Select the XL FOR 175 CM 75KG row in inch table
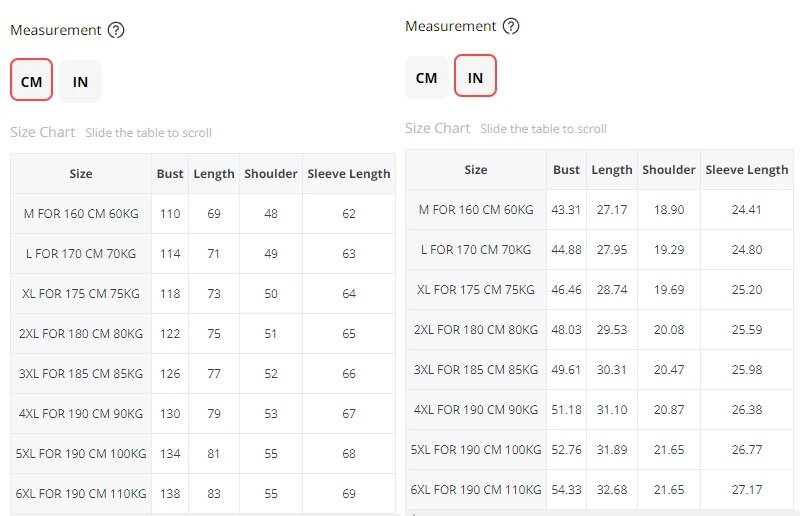The image size is (800, 516). tap(476, 289)
